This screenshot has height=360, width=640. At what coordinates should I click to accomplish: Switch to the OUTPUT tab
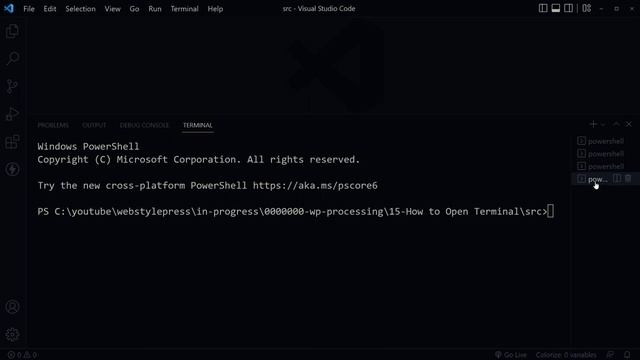tap(94, 125)
